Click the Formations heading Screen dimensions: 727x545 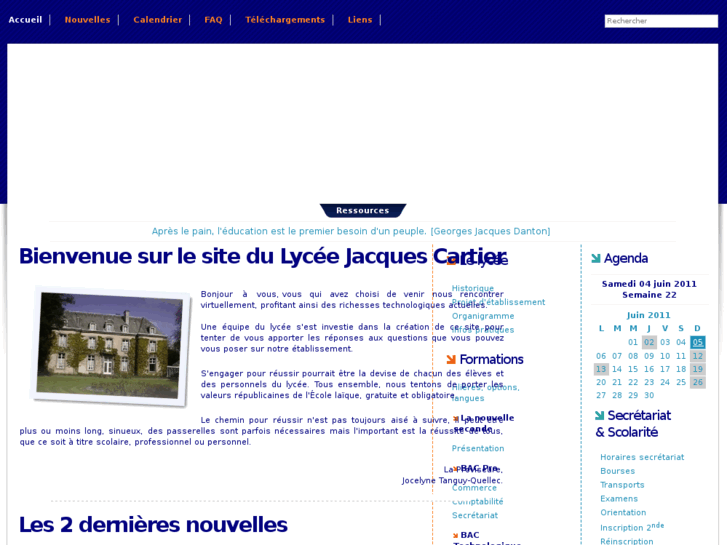491,359
